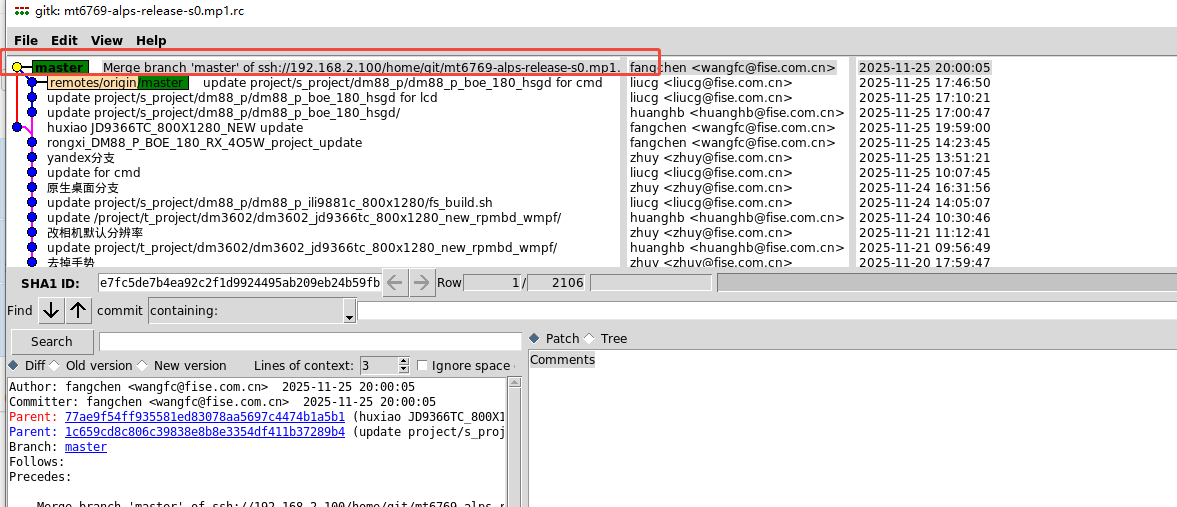Follow the master Branch link in the diff pane

(x=86, y=447)
